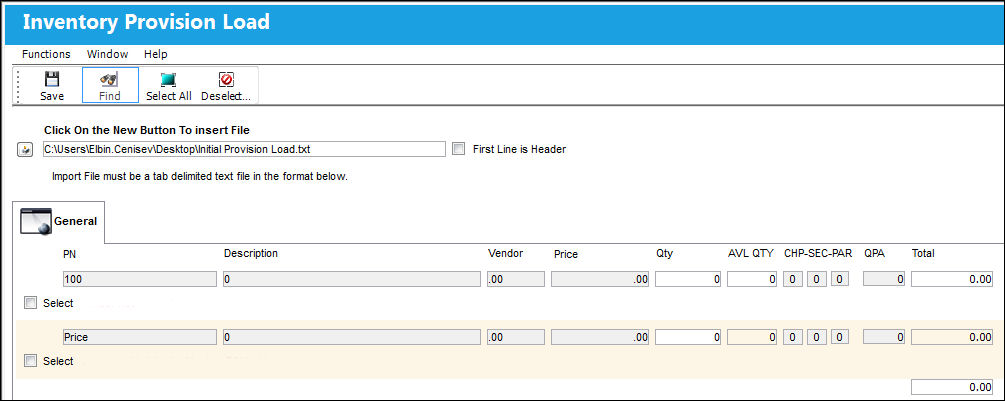Click the Inventory Provision Load title
Screen dimensions: 1005x401
(x=146, y=22)
